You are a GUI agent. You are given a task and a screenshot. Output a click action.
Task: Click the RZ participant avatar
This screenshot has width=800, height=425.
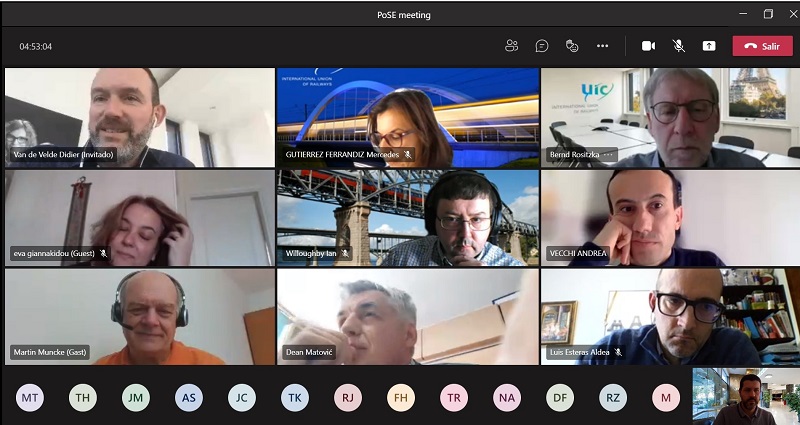pos(613,398)
